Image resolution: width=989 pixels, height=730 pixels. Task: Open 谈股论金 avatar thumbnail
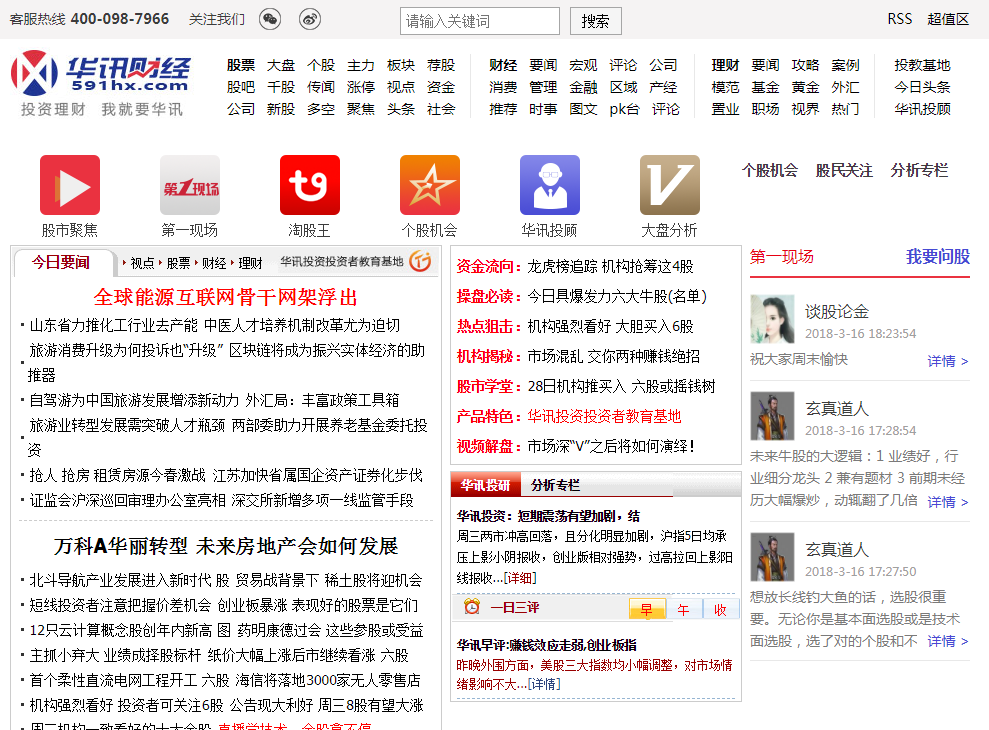pyautogui.click(x=772, y=319)
